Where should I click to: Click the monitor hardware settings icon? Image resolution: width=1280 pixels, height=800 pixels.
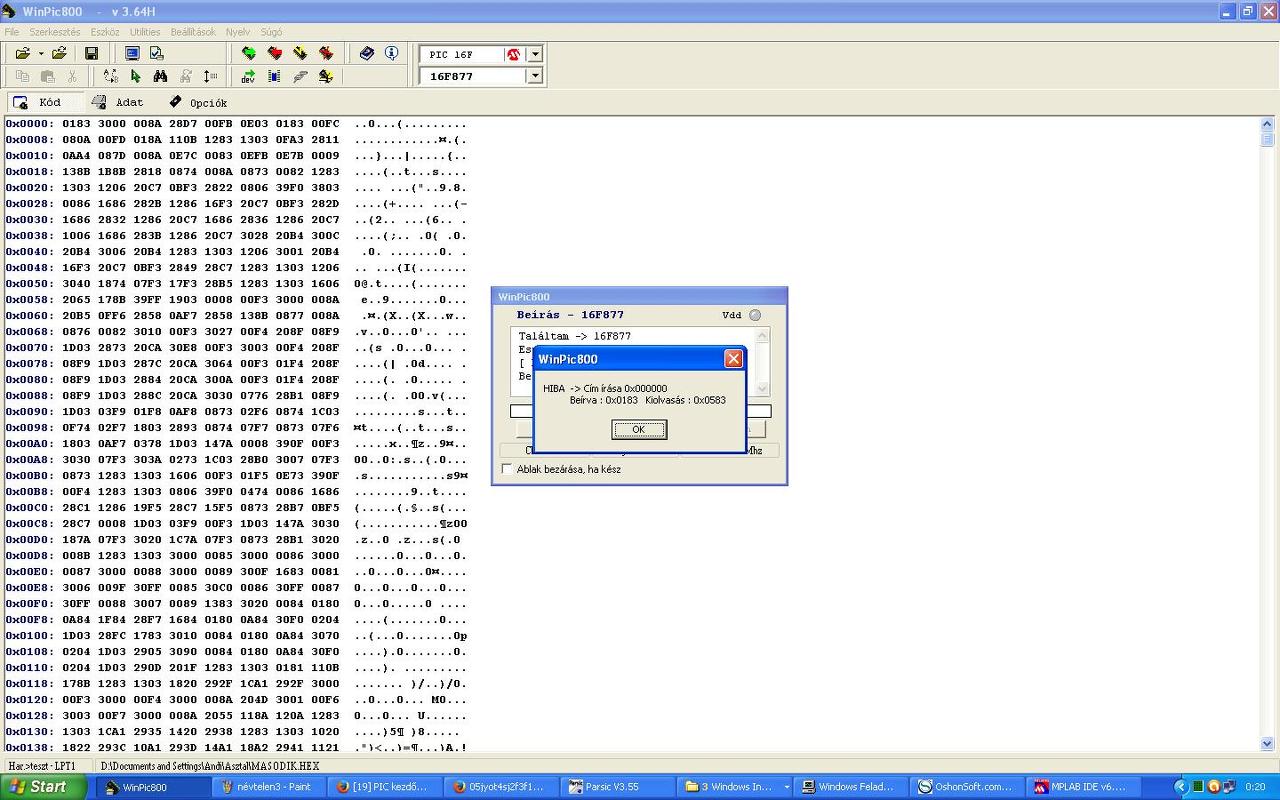click(132, 53)
